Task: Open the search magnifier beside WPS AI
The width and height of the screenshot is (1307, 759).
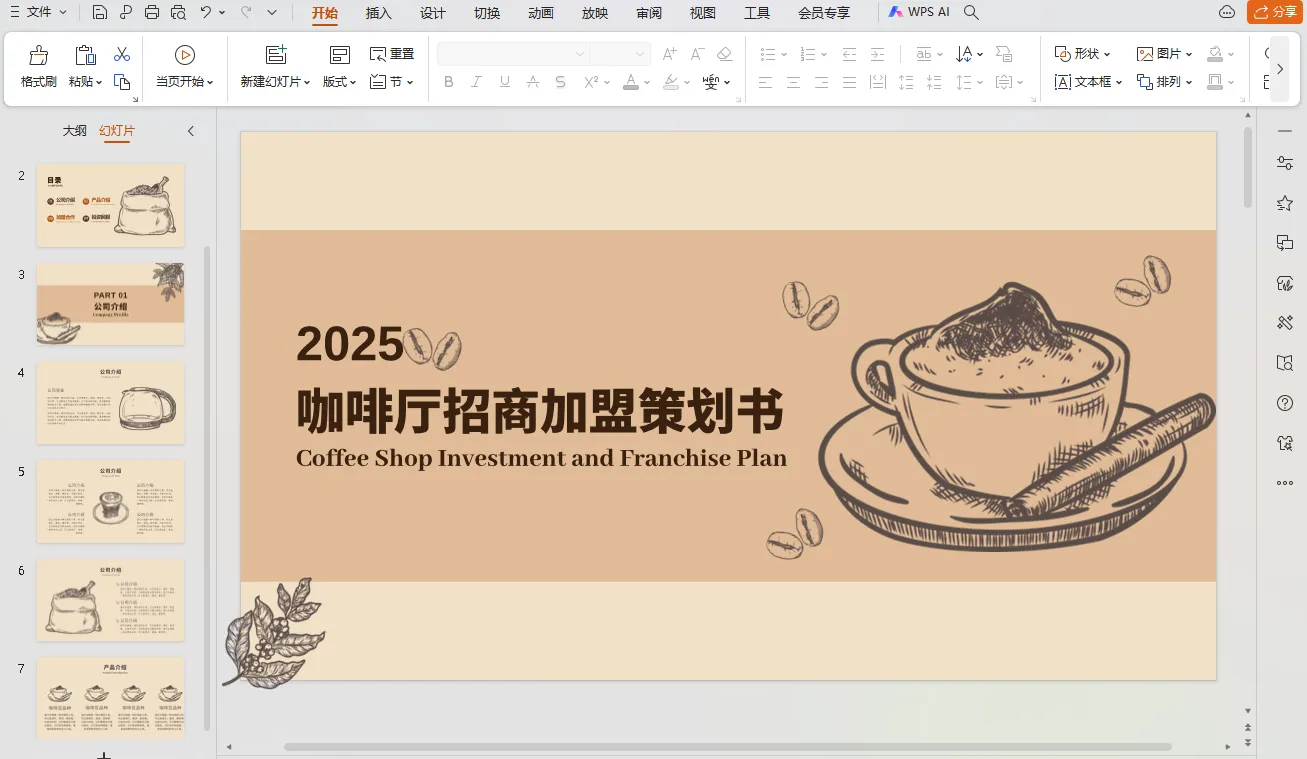Action: pos(971,12)
